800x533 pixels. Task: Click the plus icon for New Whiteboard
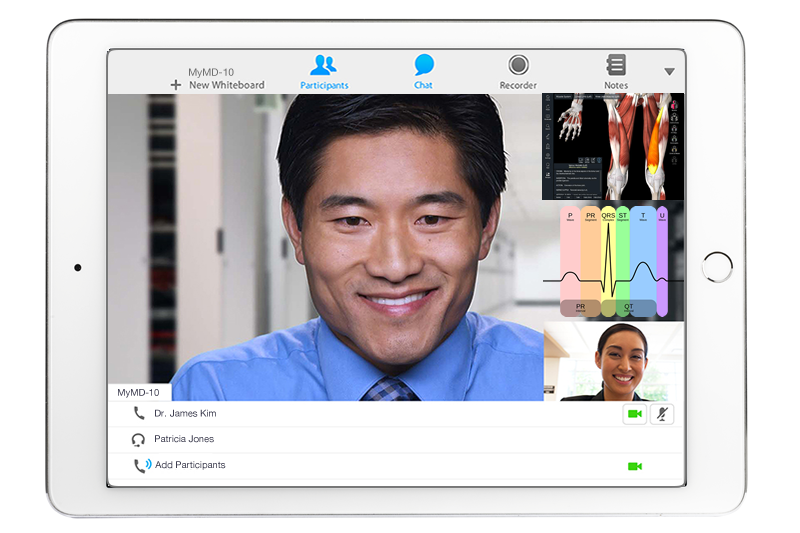point(176,85)
